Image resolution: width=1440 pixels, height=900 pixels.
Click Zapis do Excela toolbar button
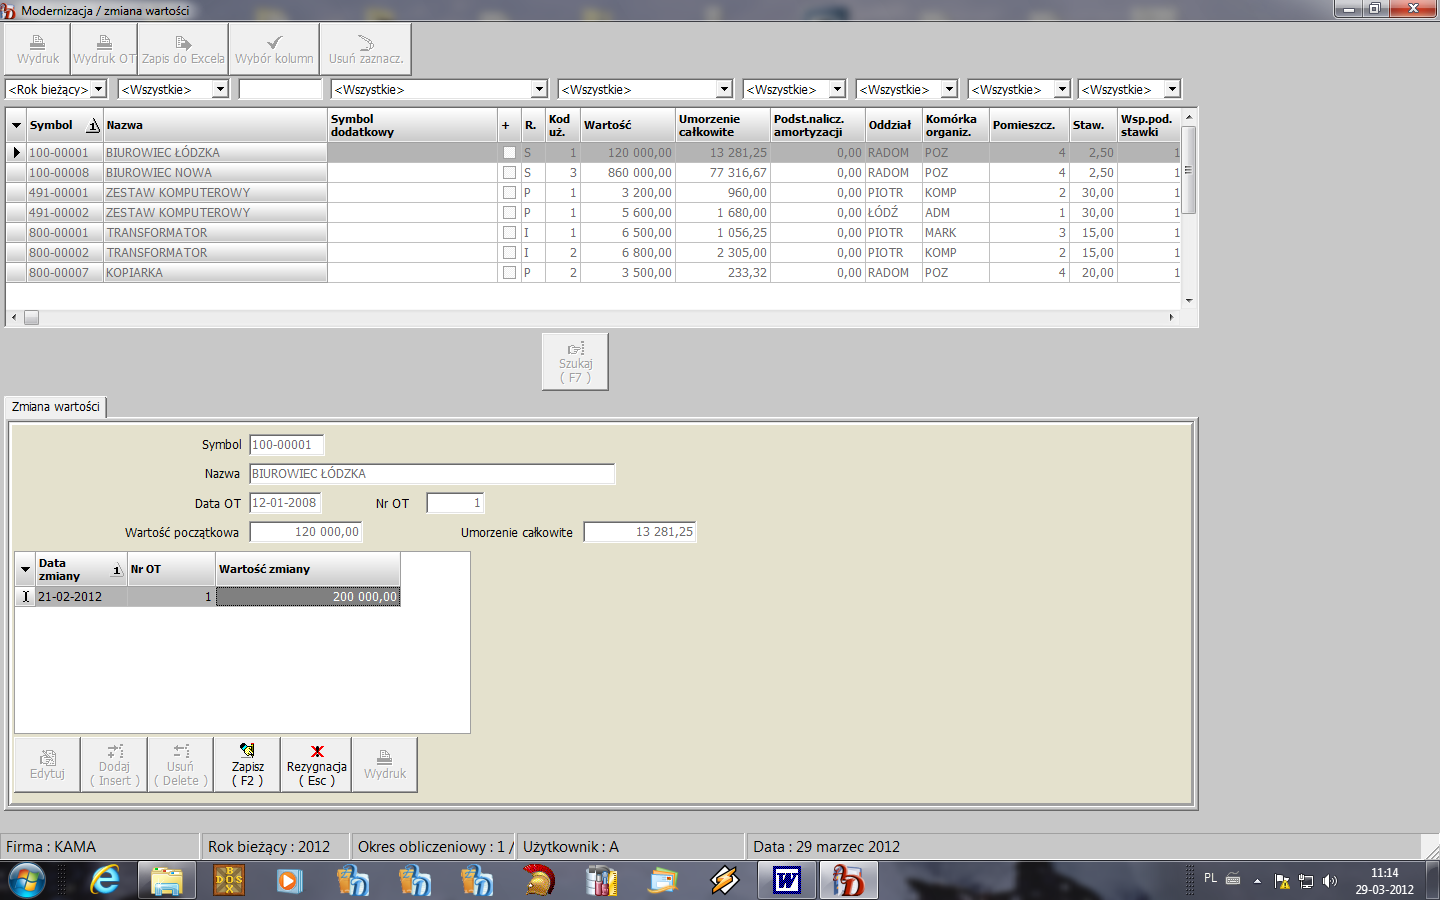pyautogui.click(x=183, y=49)
